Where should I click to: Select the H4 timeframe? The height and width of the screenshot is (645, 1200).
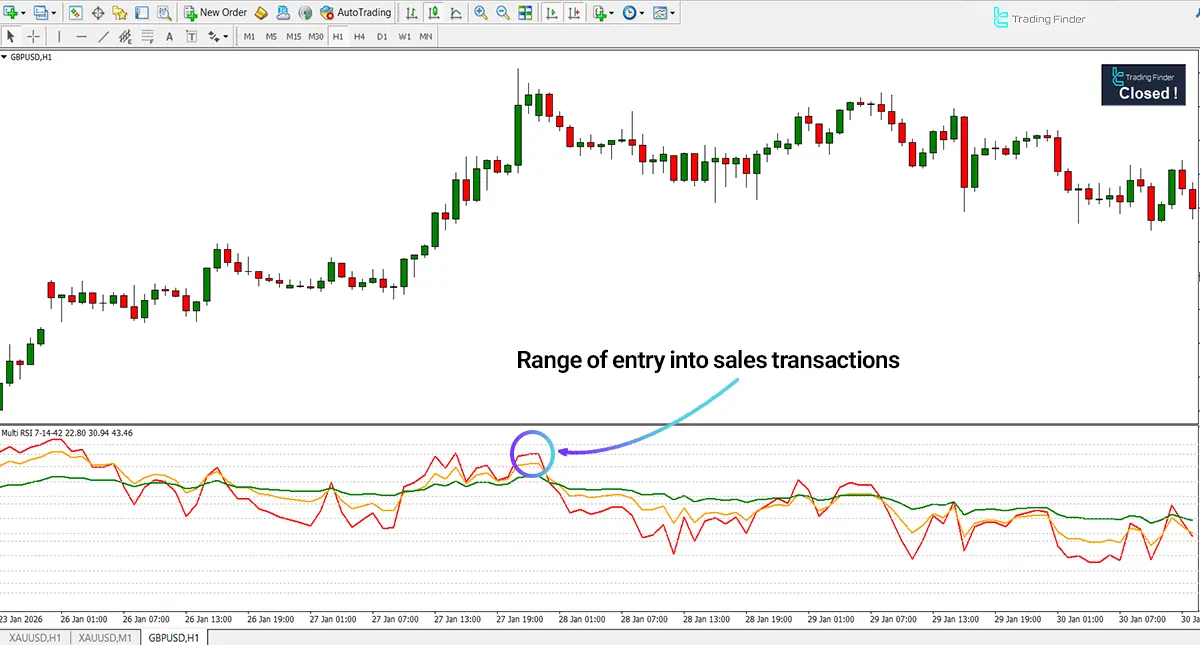[x=359, y=36]
